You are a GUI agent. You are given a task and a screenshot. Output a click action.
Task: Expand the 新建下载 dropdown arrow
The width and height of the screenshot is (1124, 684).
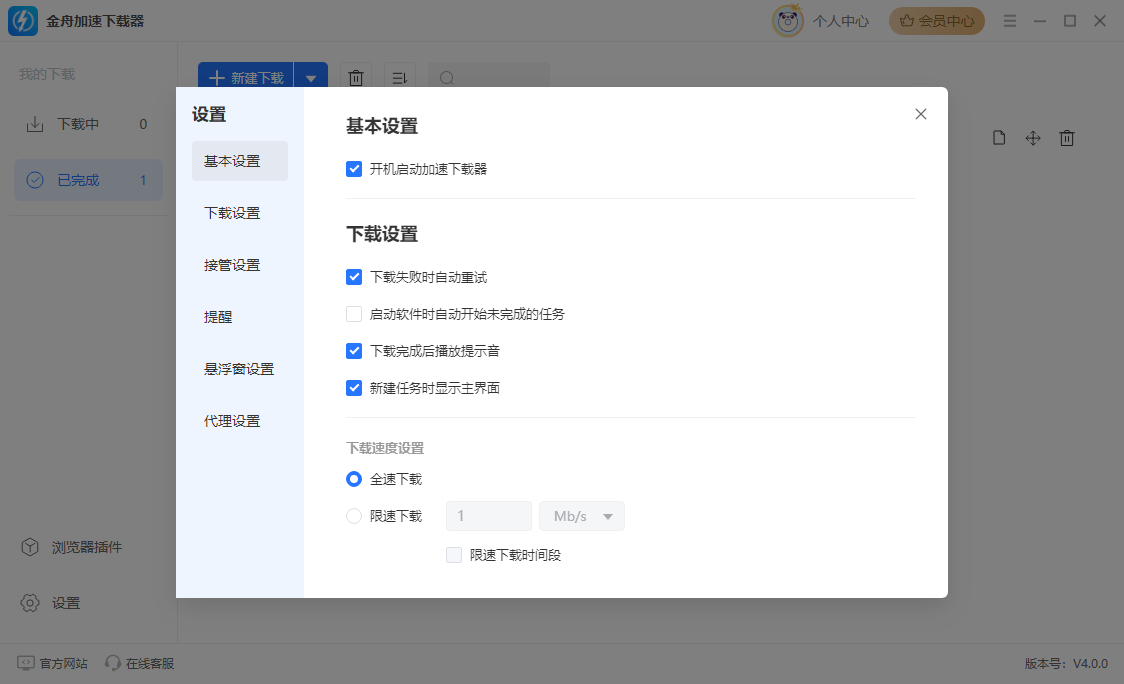pyautogui.click(x=311, y=77)
